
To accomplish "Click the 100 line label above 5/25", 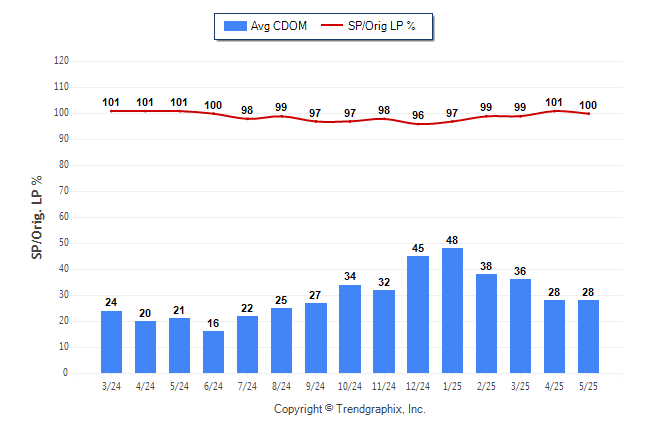I will 588,106.
